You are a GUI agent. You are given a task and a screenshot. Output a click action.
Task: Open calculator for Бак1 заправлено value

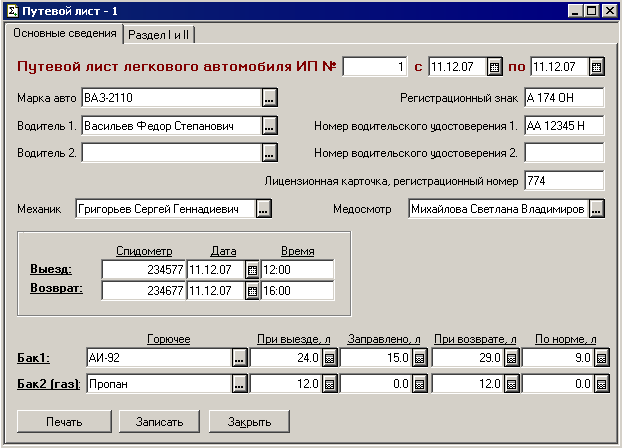pyautogui.click(x=420, y=357)
